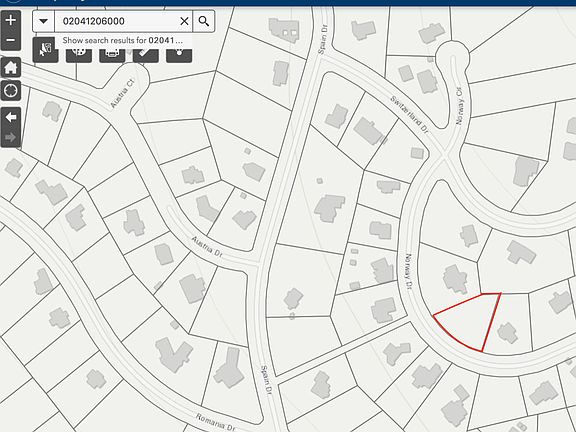576x432 pixels.
Task: Zoom out with the minus button
Action: click(11, 40)
